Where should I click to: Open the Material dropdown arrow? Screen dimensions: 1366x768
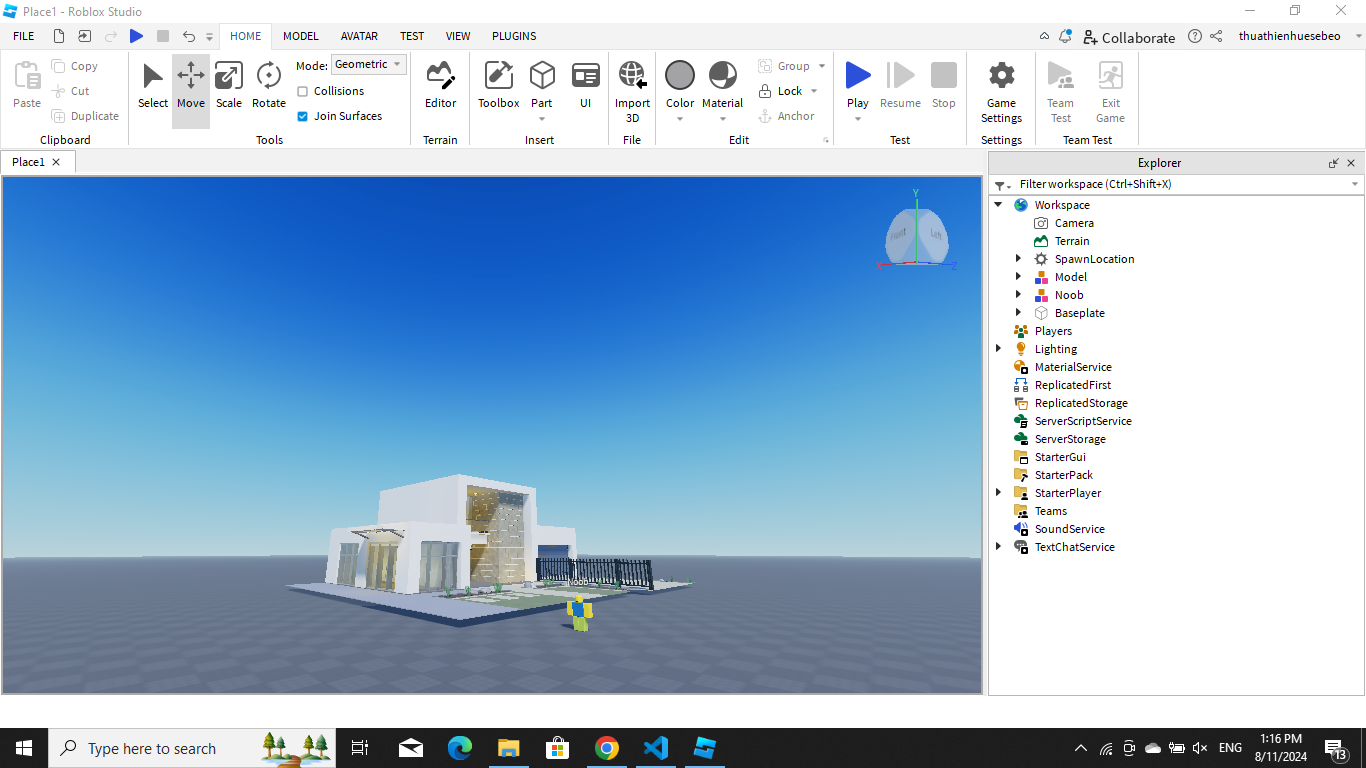point(722,119)
